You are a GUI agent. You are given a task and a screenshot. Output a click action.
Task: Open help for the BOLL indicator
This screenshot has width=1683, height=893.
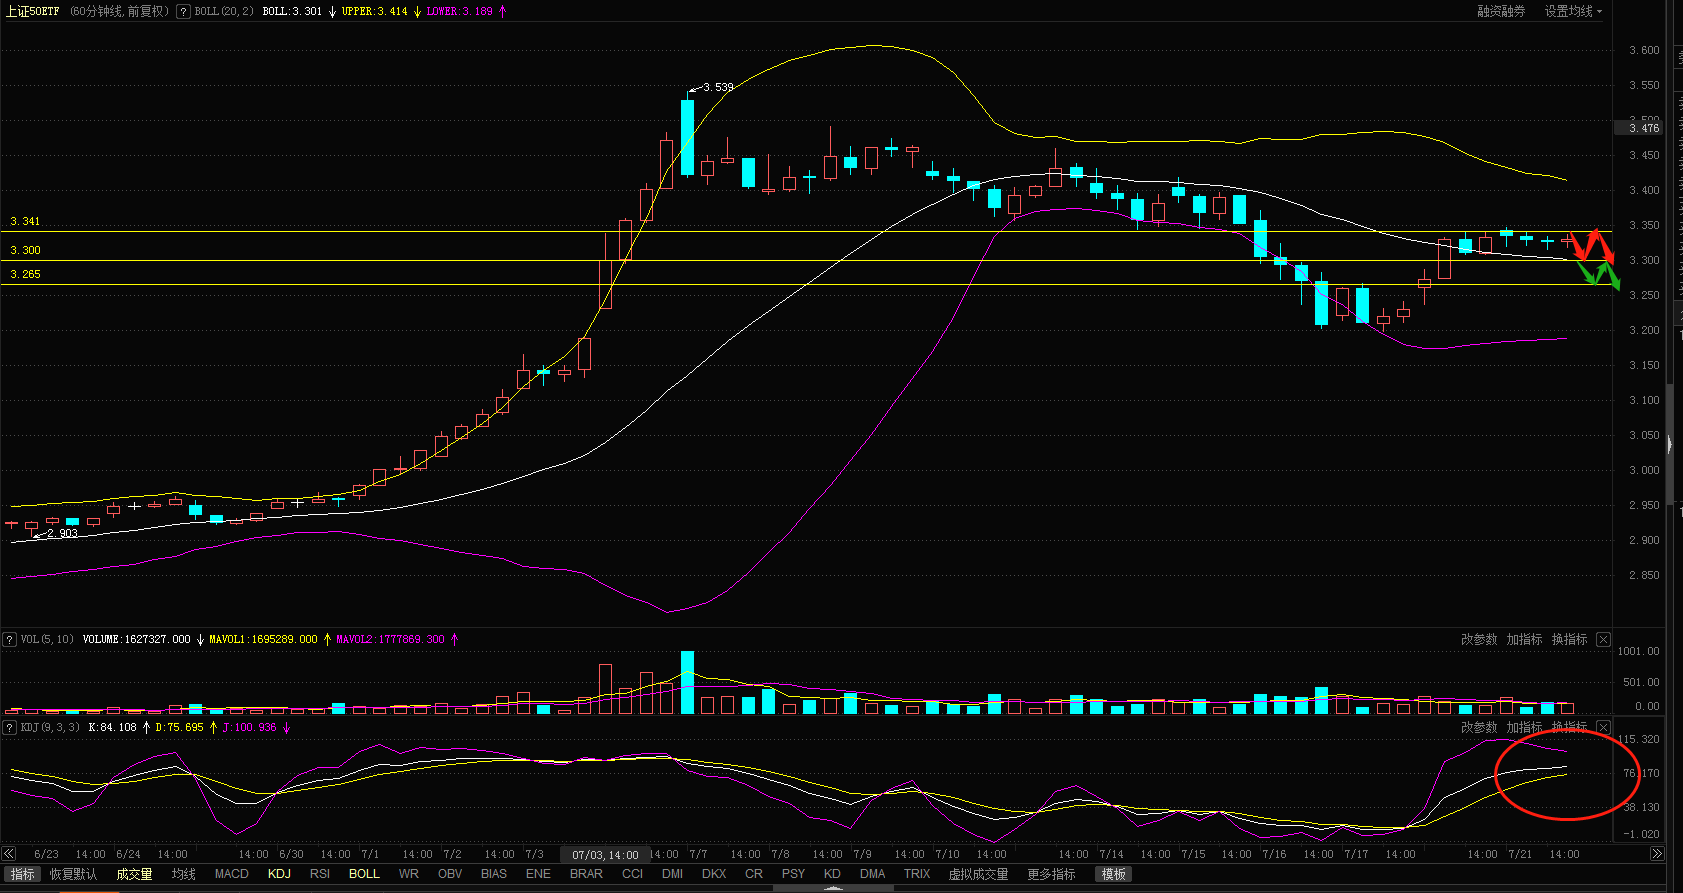click(184, 12)
